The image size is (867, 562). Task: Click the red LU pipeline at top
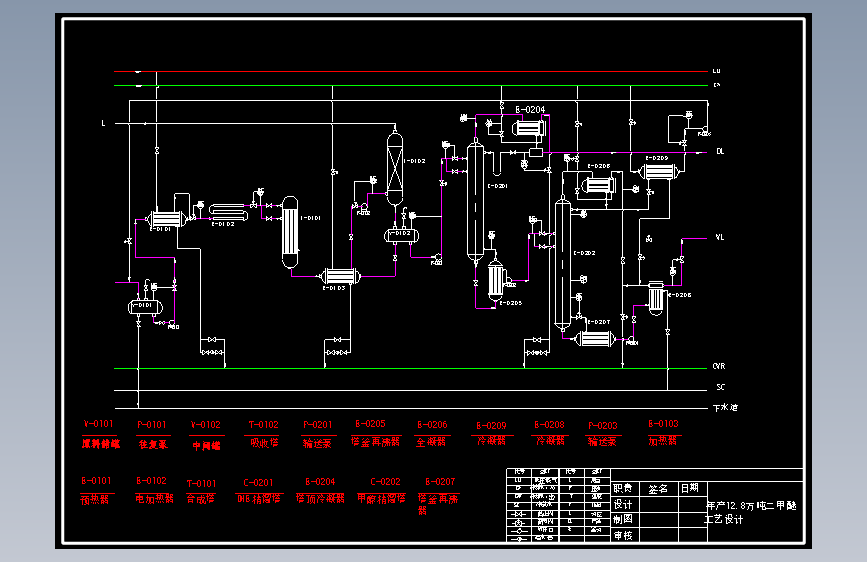[411, 71]
